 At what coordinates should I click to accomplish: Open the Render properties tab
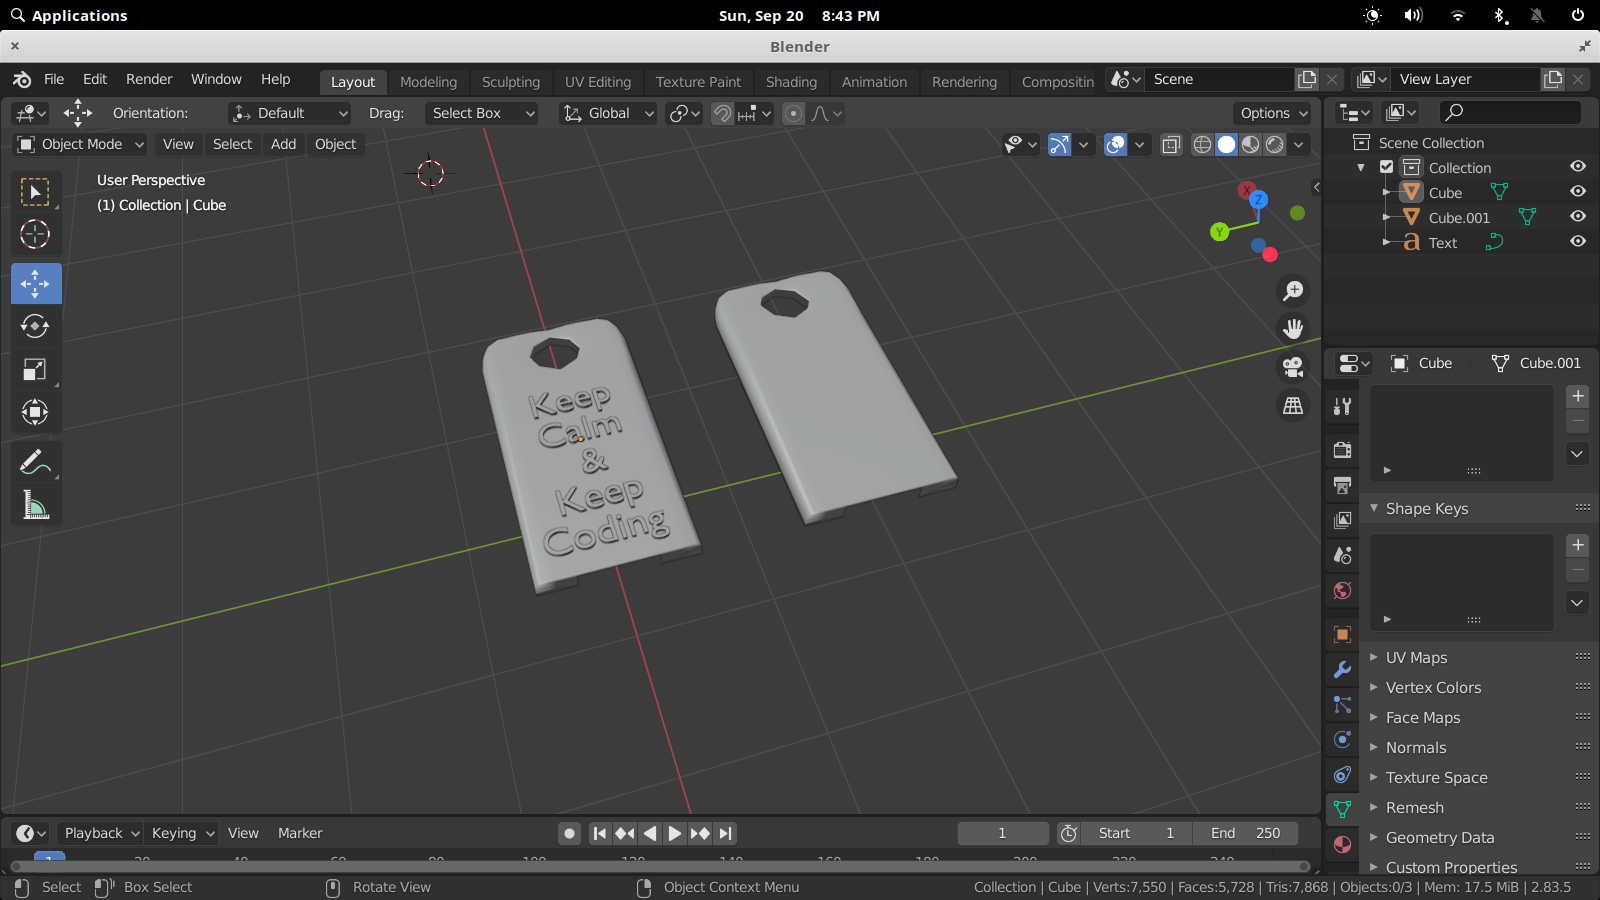(x=1342, y=450)
